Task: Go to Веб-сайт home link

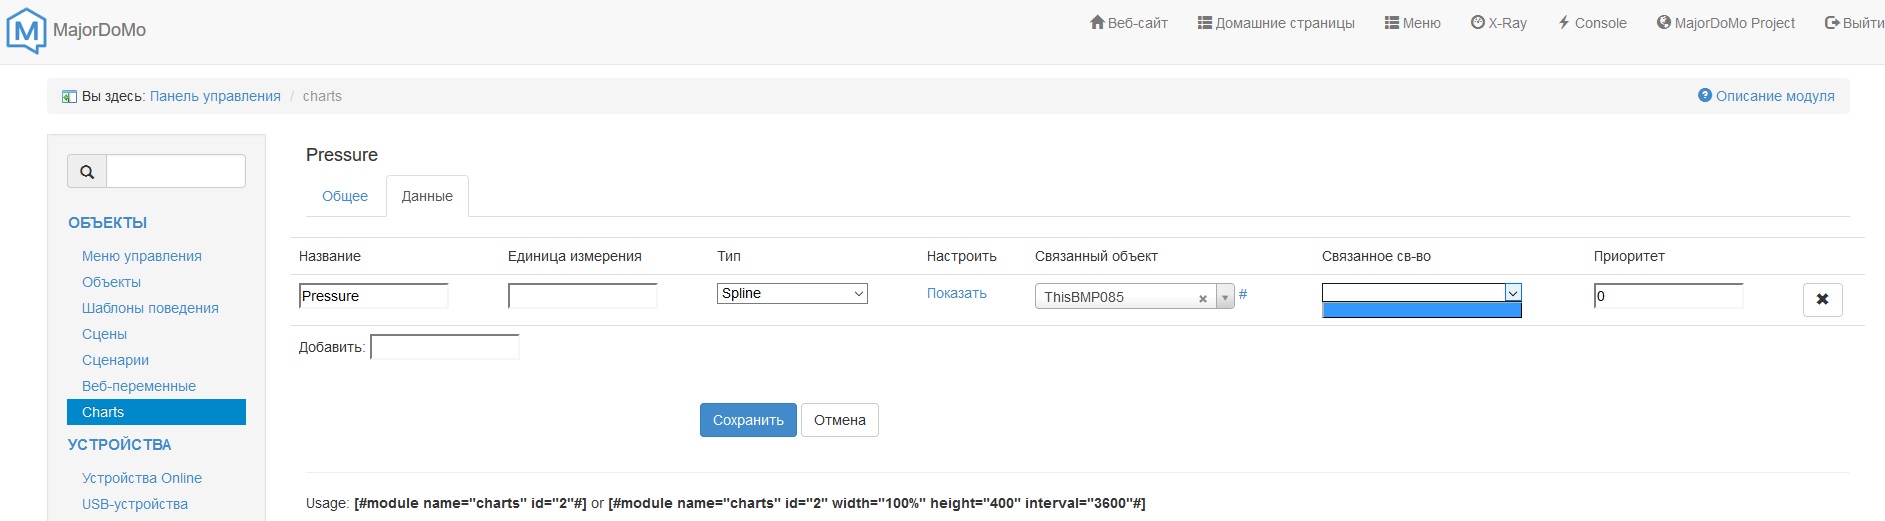Action: pyautogui.click(x=1128, y=23)
